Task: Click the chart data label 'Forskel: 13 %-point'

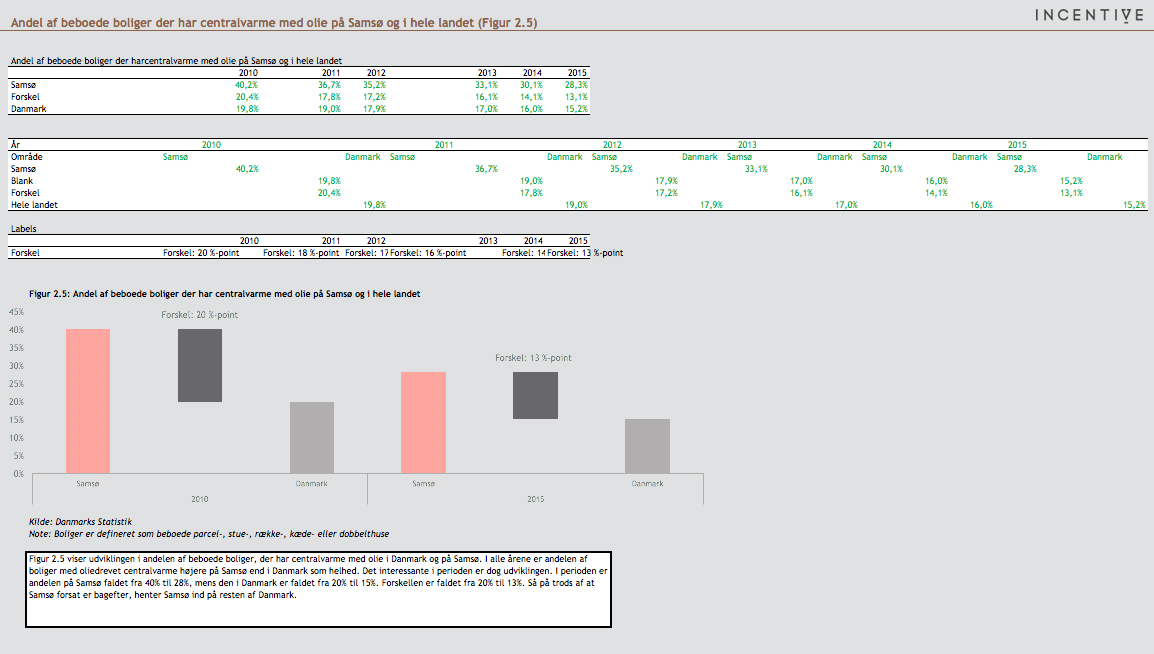Action: pos(534,358)
